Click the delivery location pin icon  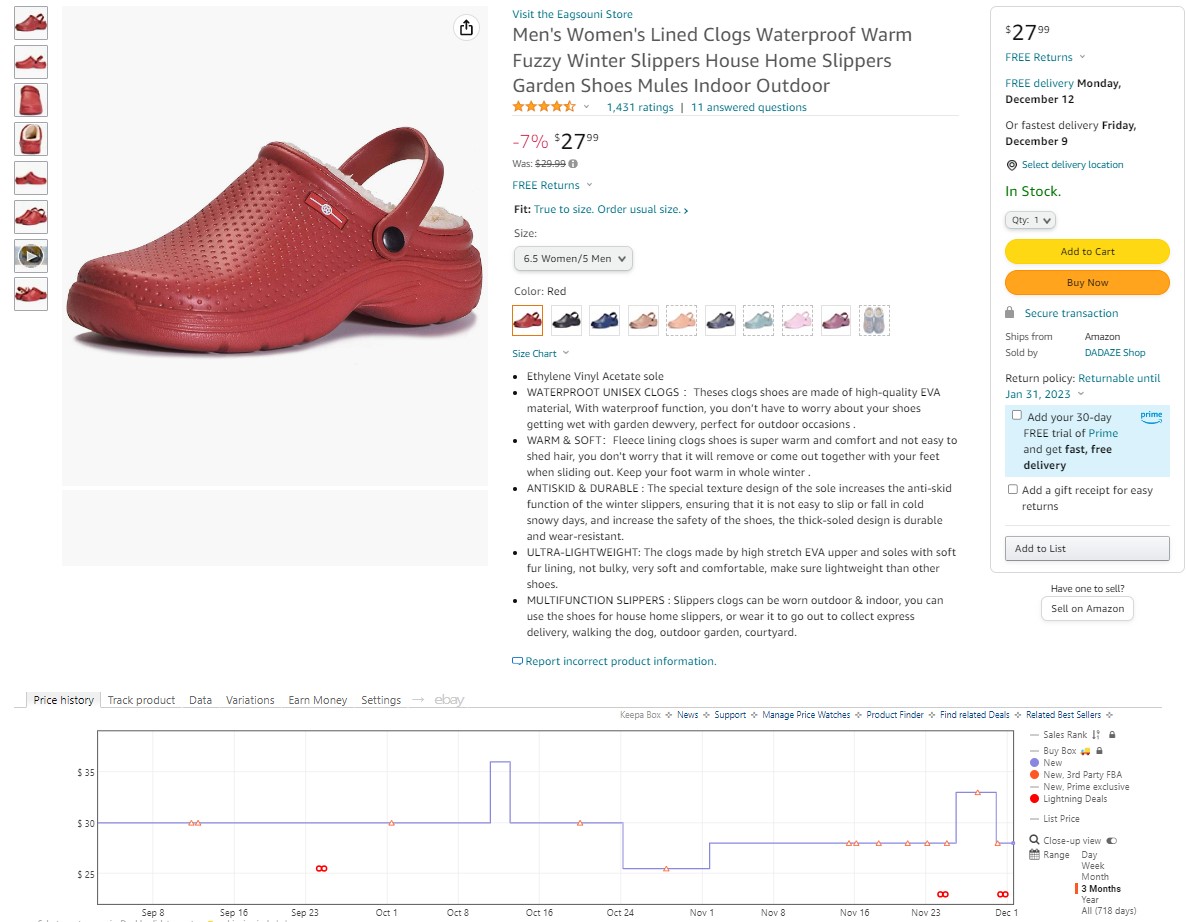1011,165
